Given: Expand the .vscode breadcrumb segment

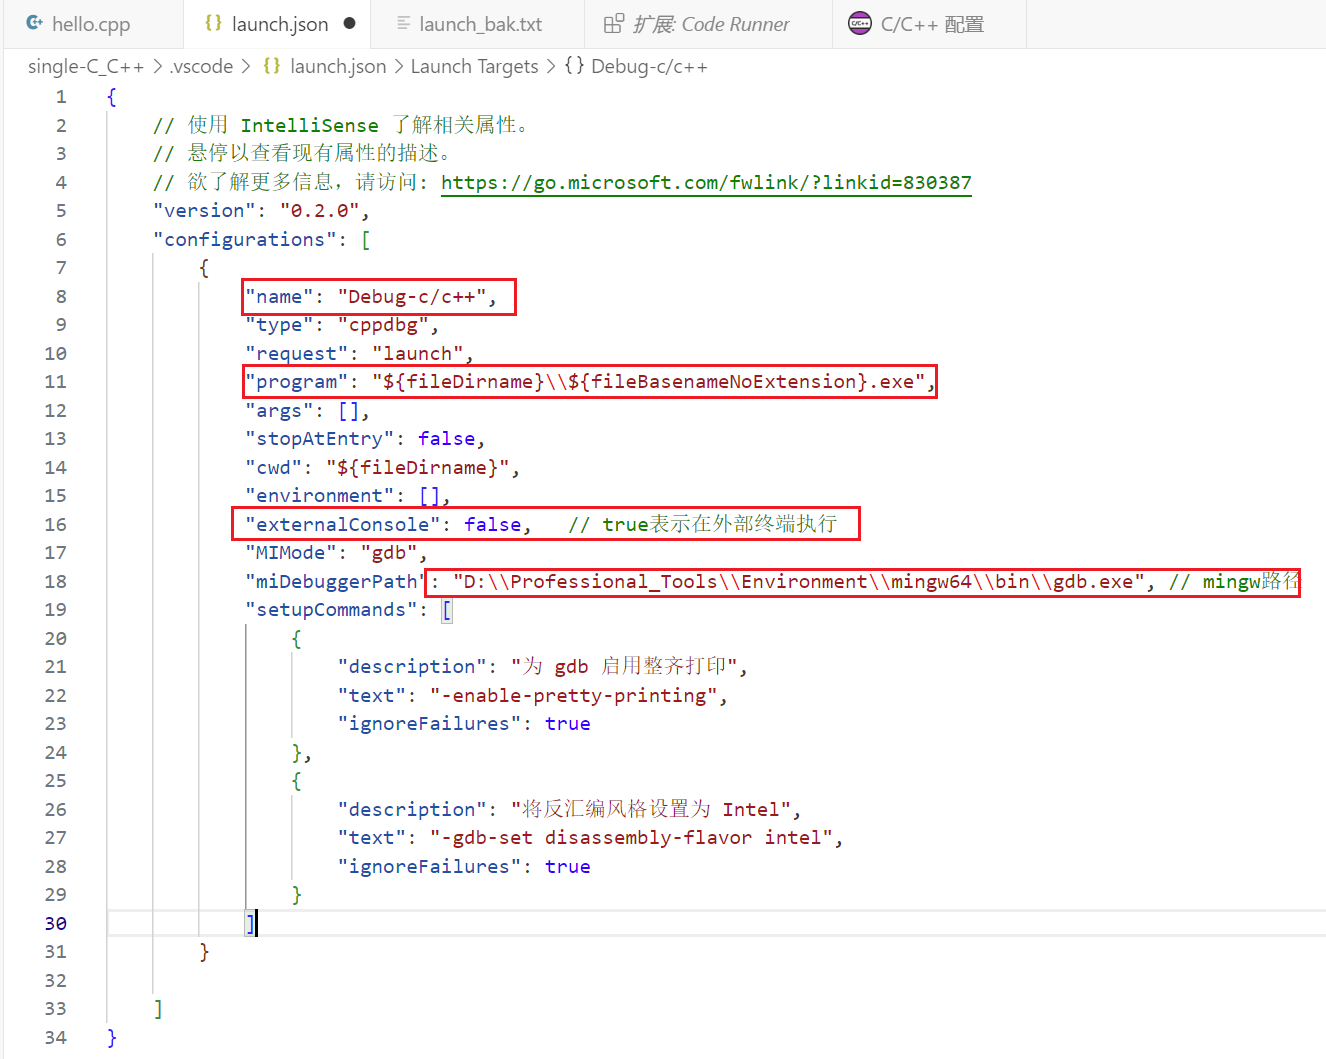Looking at the screenshot, I should pos(201,66).
